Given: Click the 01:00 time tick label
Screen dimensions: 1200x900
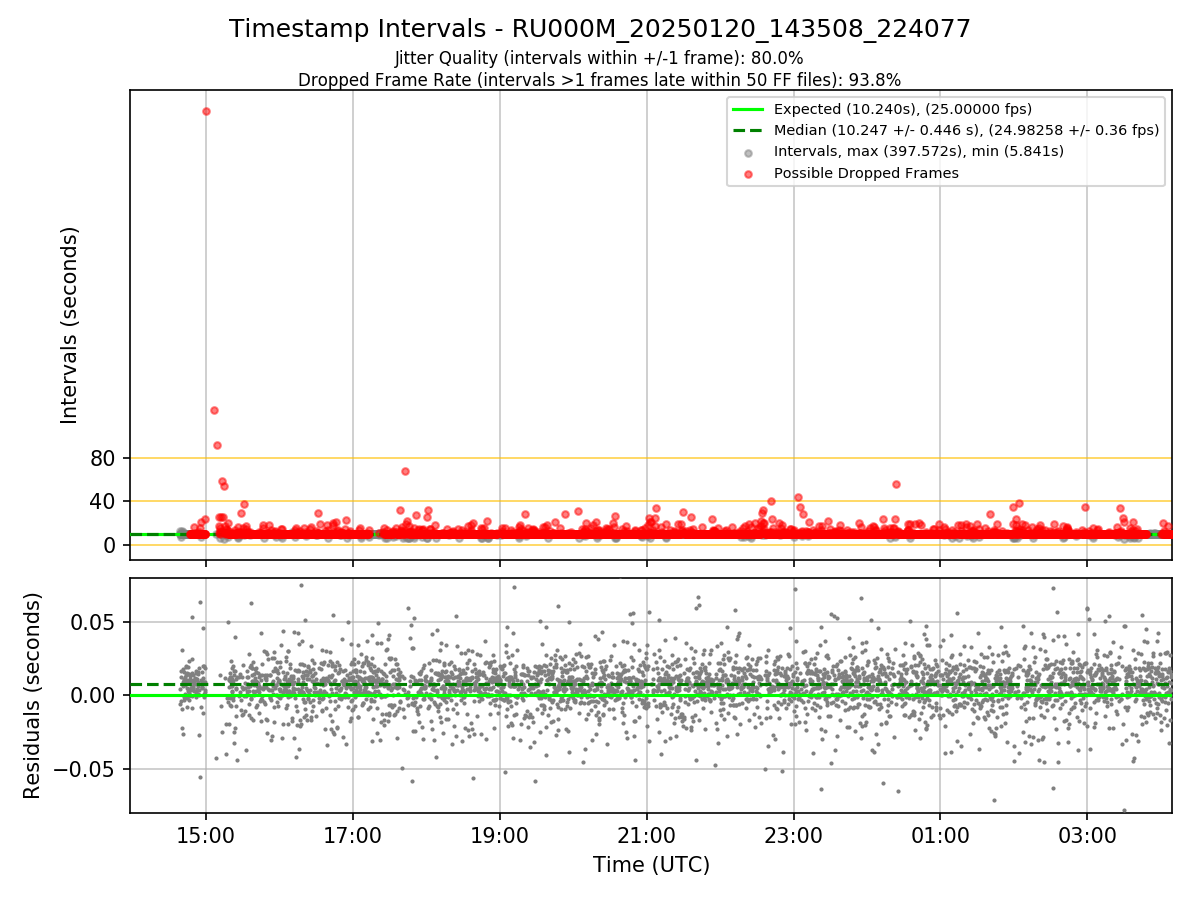Looking at the screenshot, I should [940, 835].
